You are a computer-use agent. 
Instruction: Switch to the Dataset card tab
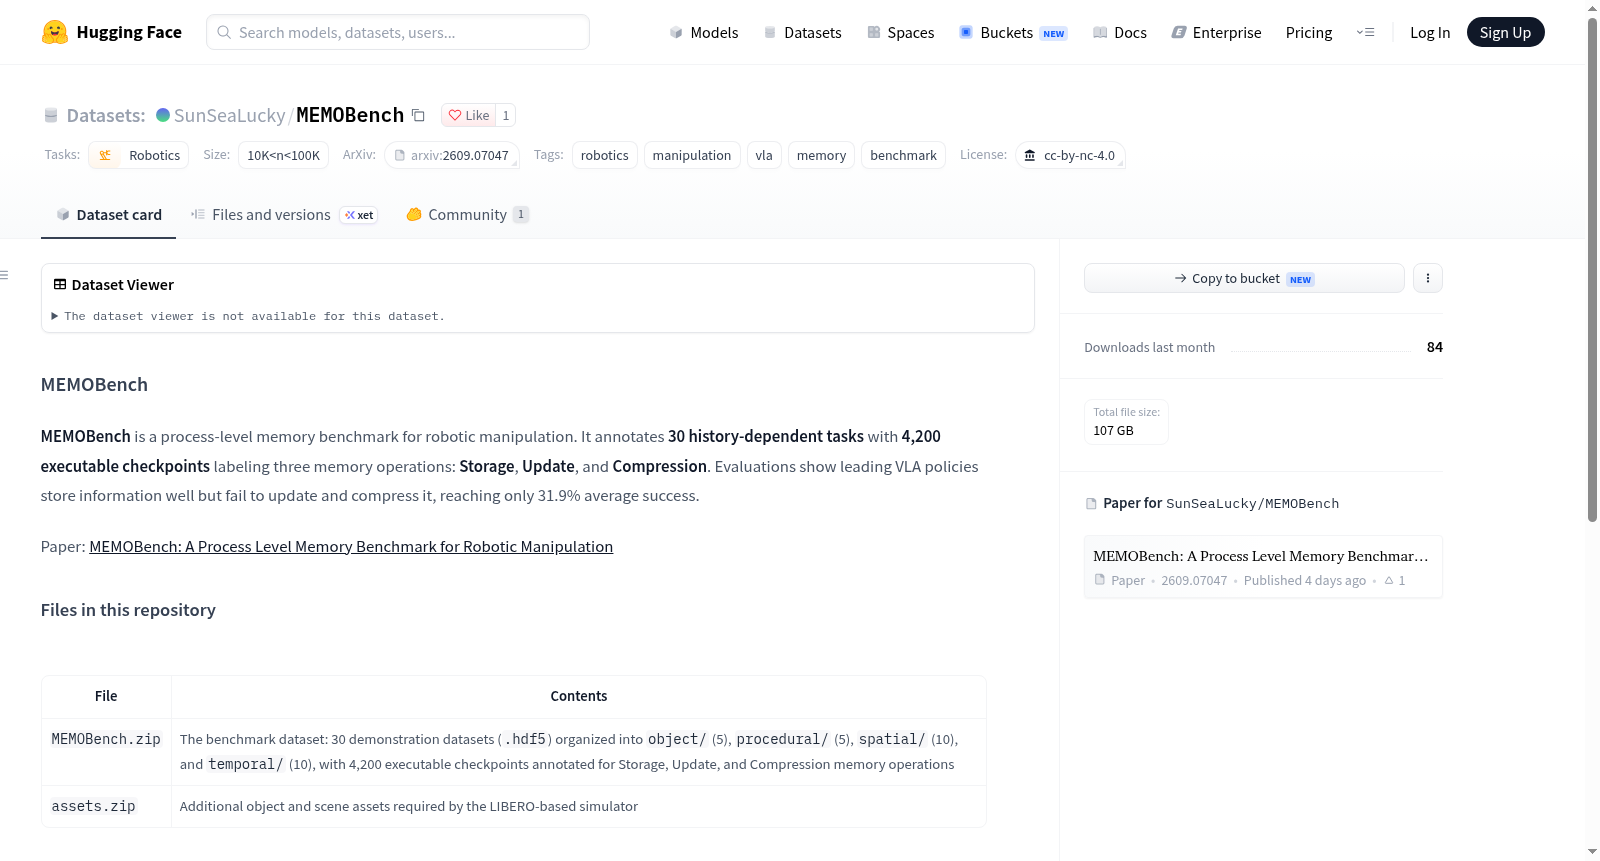click(x=109, y=215)
